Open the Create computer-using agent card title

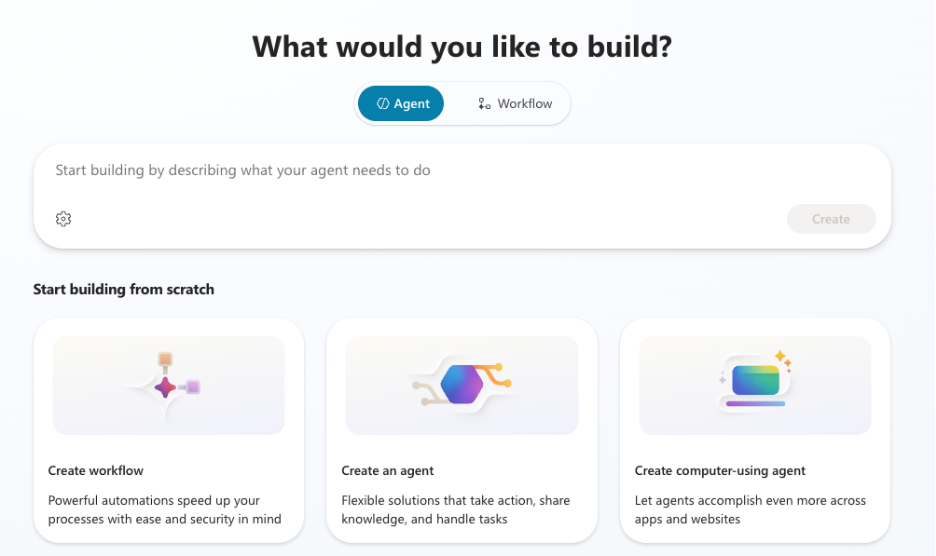pos(720,471)
